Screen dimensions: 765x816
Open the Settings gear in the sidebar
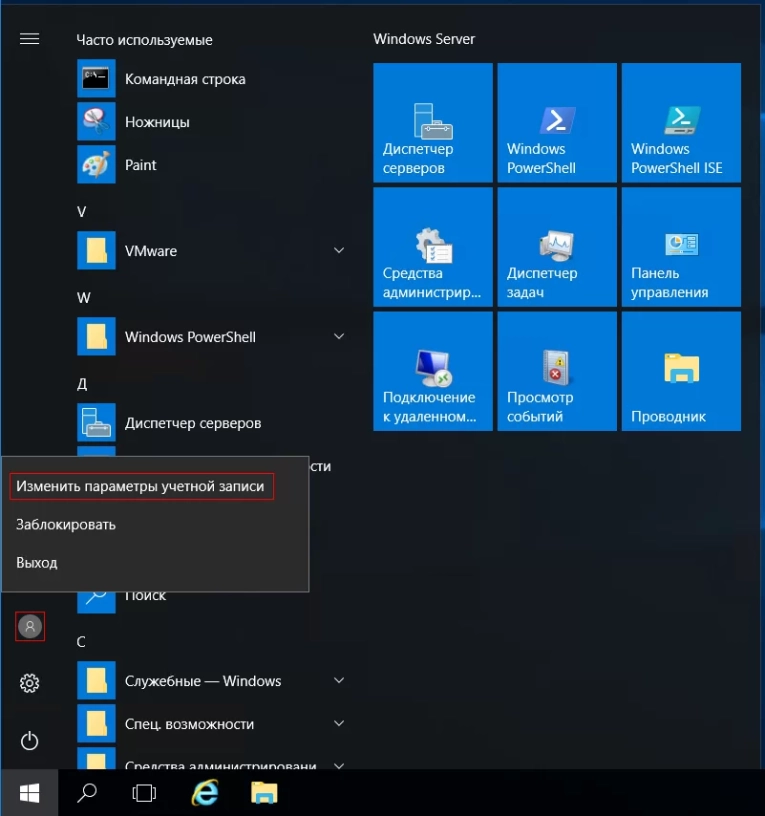pos(30,683)
